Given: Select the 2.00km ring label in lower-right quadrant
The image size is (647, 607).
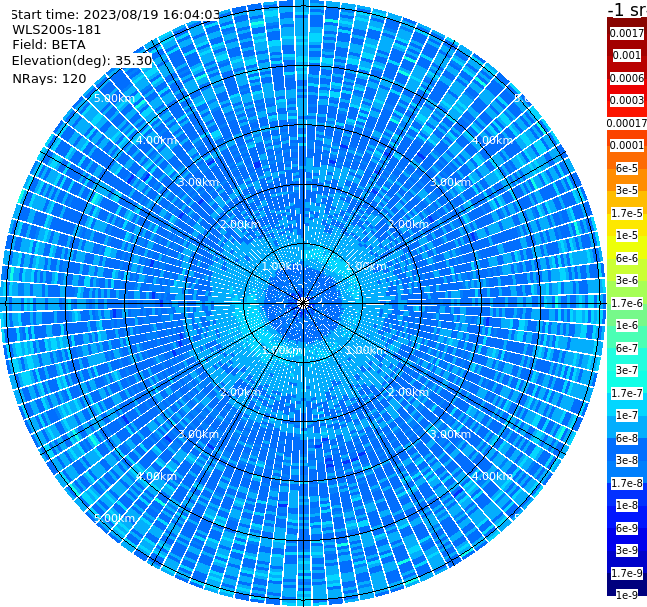Looking at the screenshot, I should (408, 392).
